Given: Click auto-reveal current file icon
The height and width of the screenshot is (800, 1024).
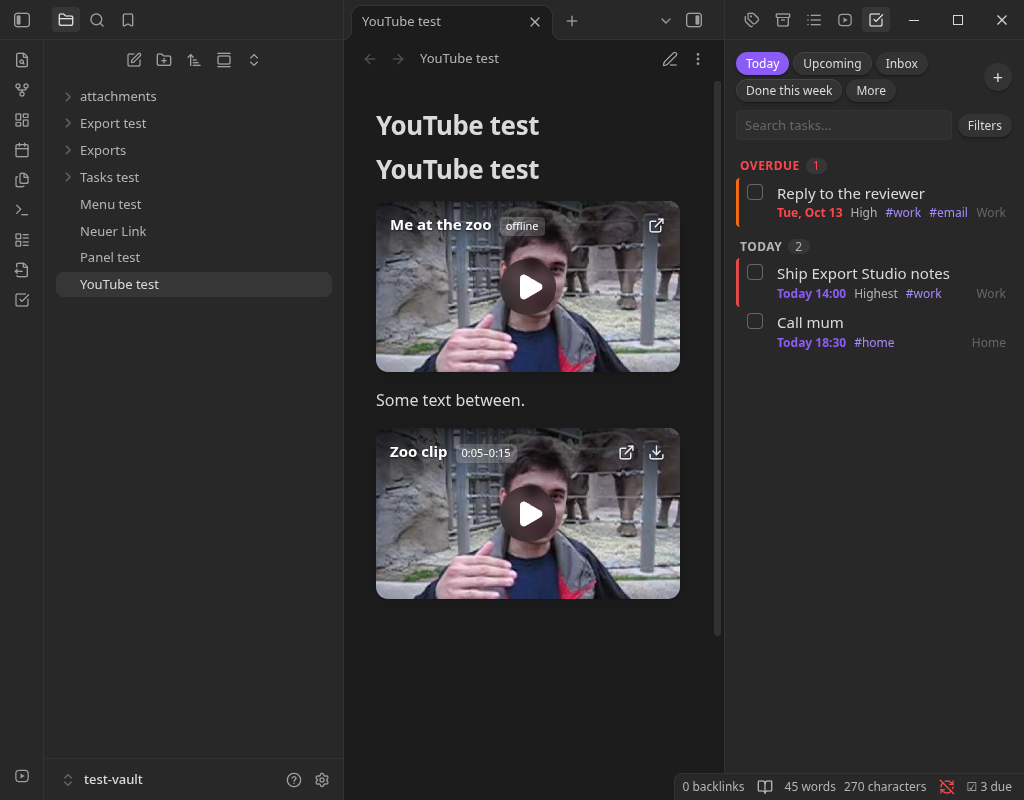Looking at the screenshot, I should [x=224, y=60].
